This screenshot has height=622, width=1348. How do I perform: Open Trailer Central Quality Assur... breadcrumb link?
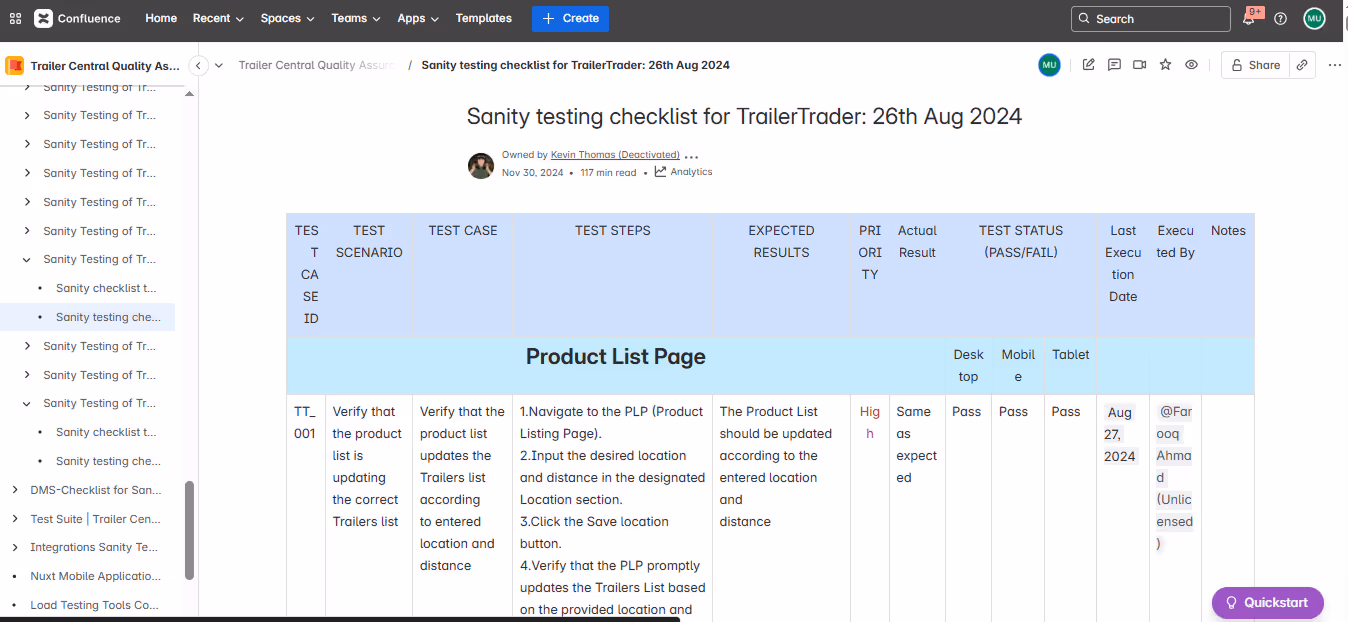click(x=316, y=65)
